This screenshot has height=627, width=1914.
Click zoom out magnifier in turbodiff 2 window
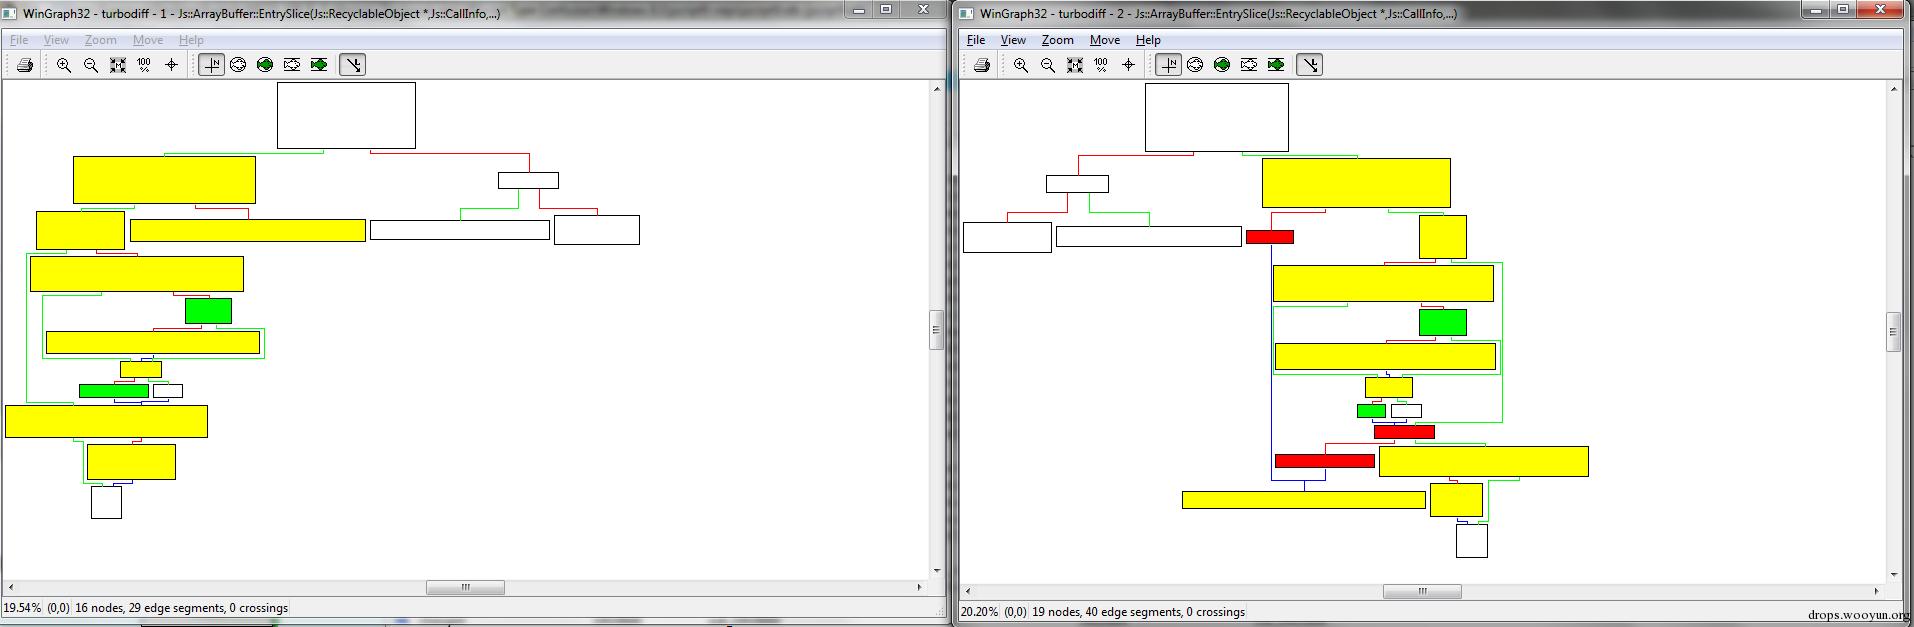[1048, 65]
